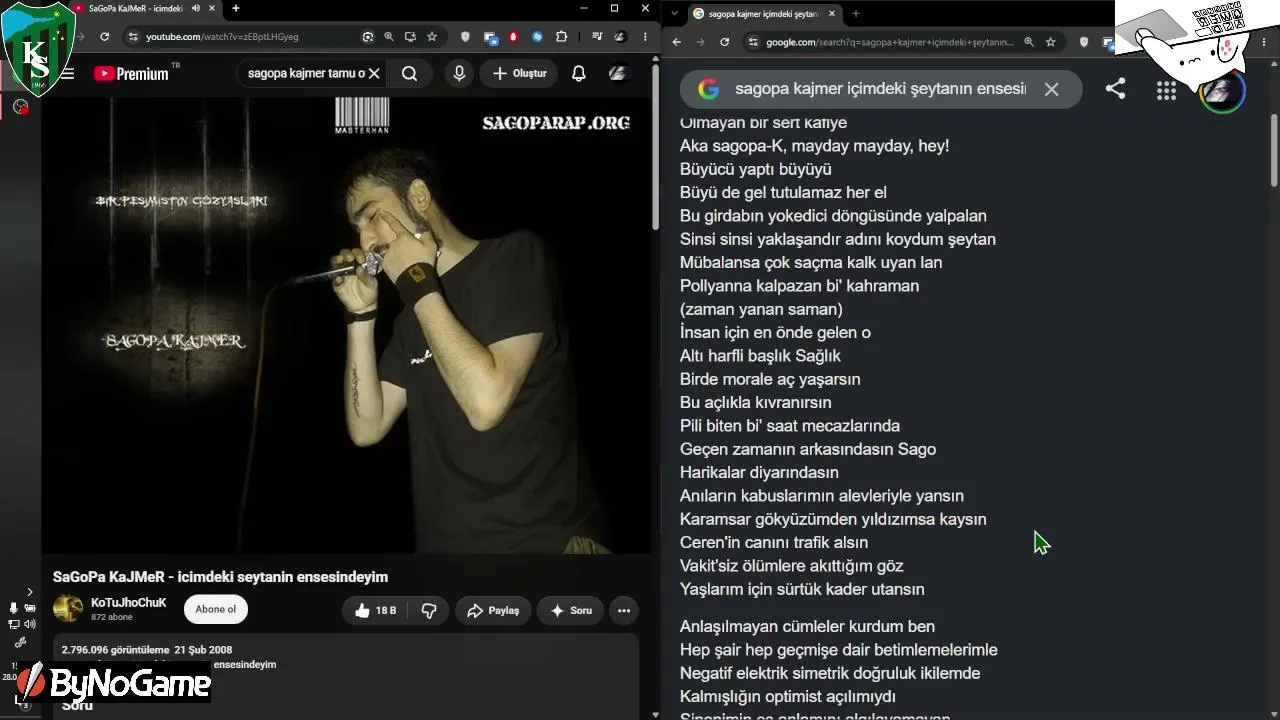Click the video player to pause playback
1280x720 pixels.
tap(346, 325)
